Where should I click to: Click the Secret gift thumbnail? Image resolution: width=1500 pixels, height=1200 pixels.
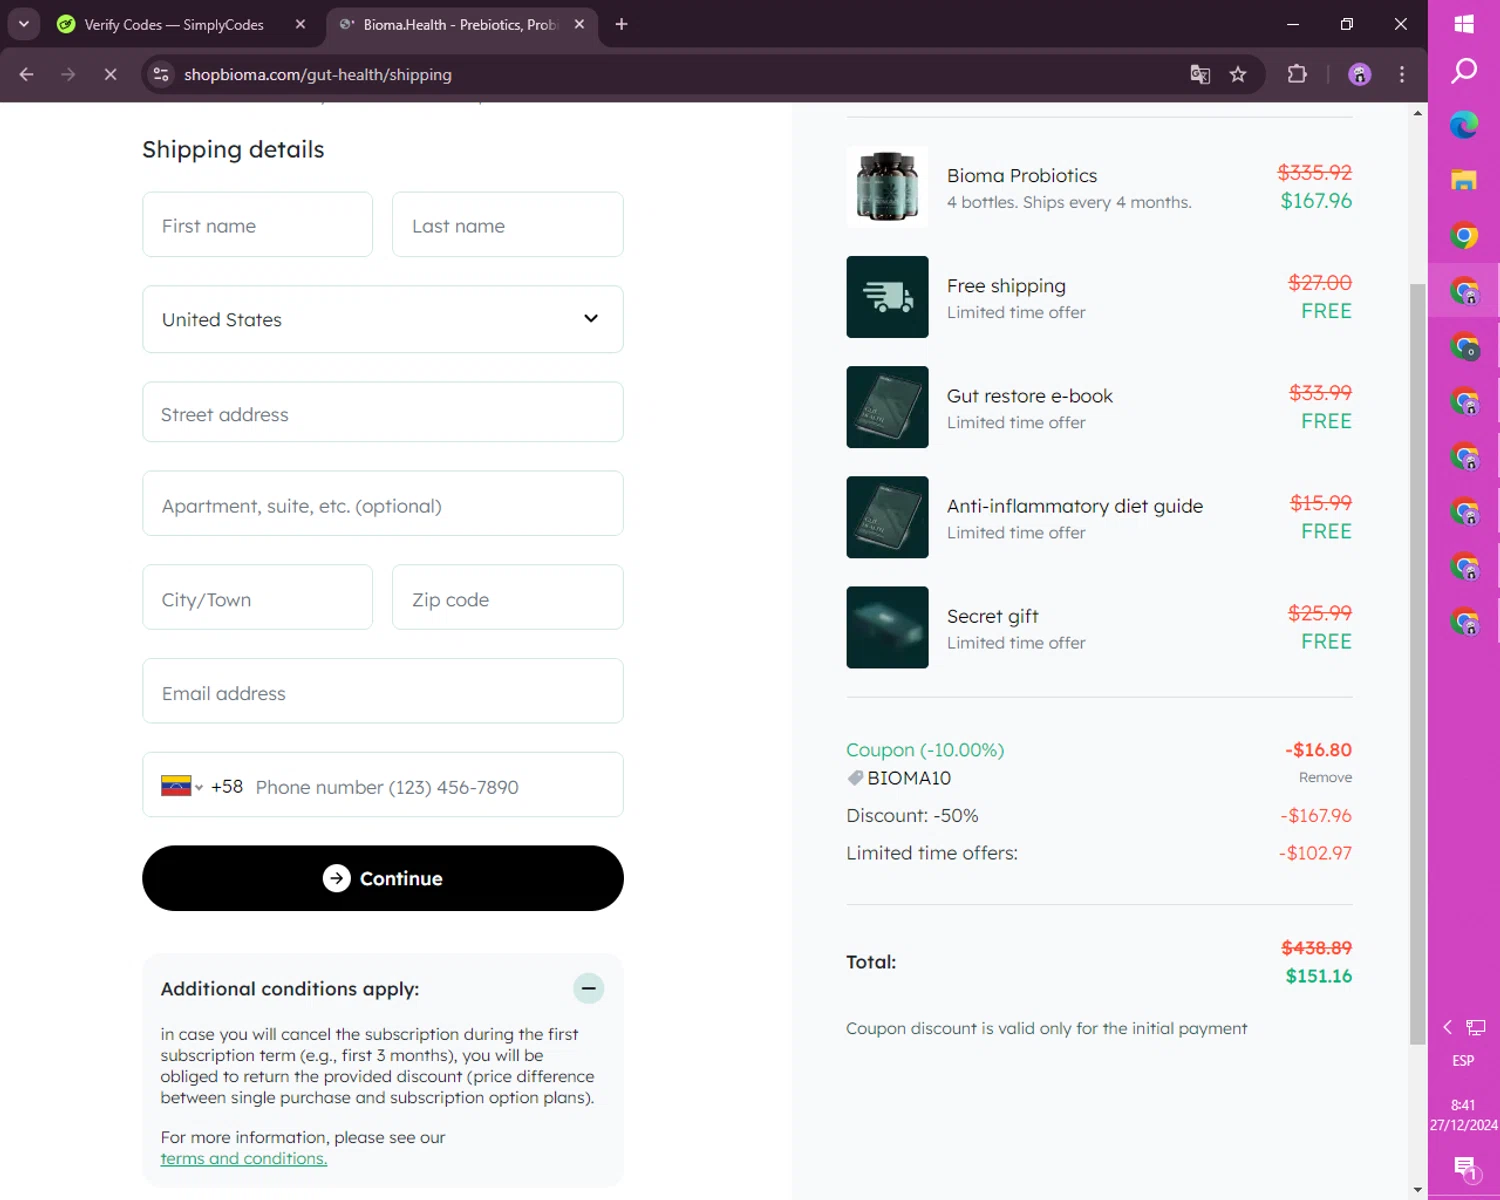pyautogui.click(x=887, y=627)
